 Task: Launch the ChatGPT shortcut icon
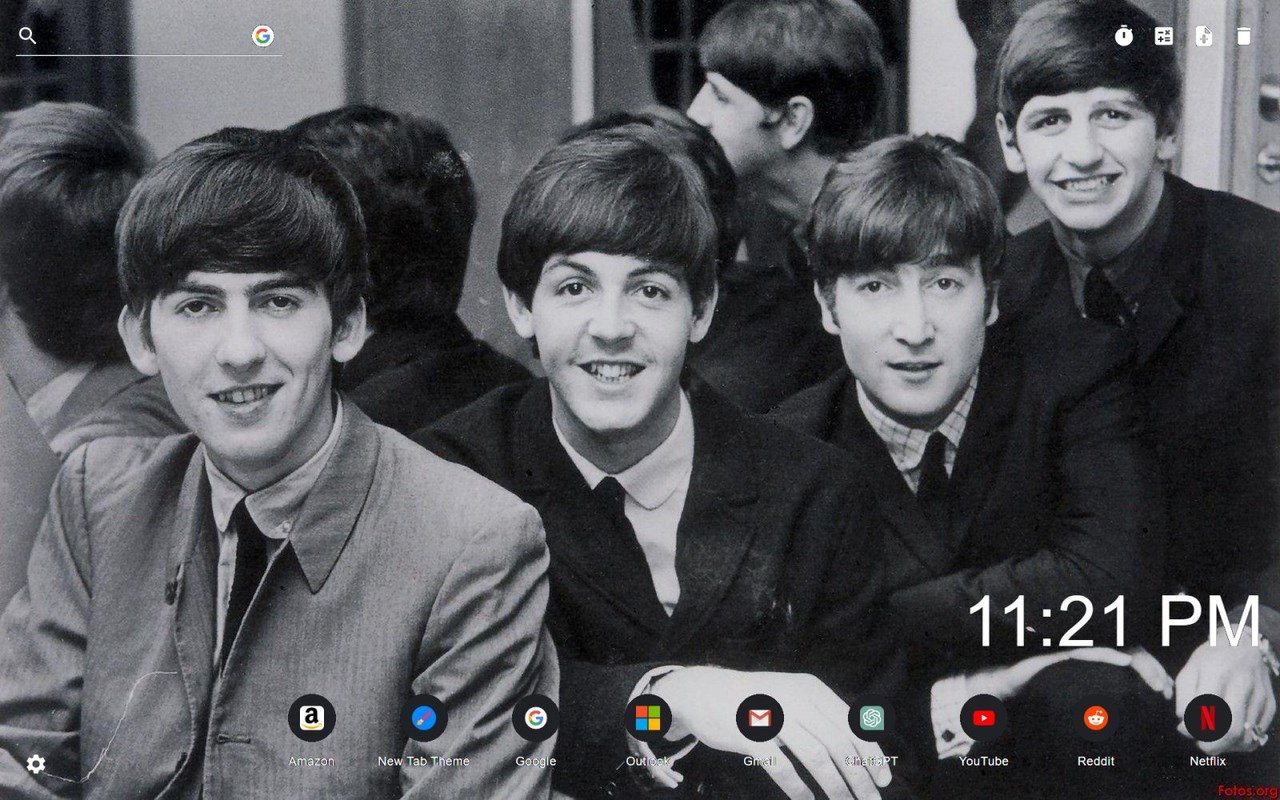click(x=872, y=718)
